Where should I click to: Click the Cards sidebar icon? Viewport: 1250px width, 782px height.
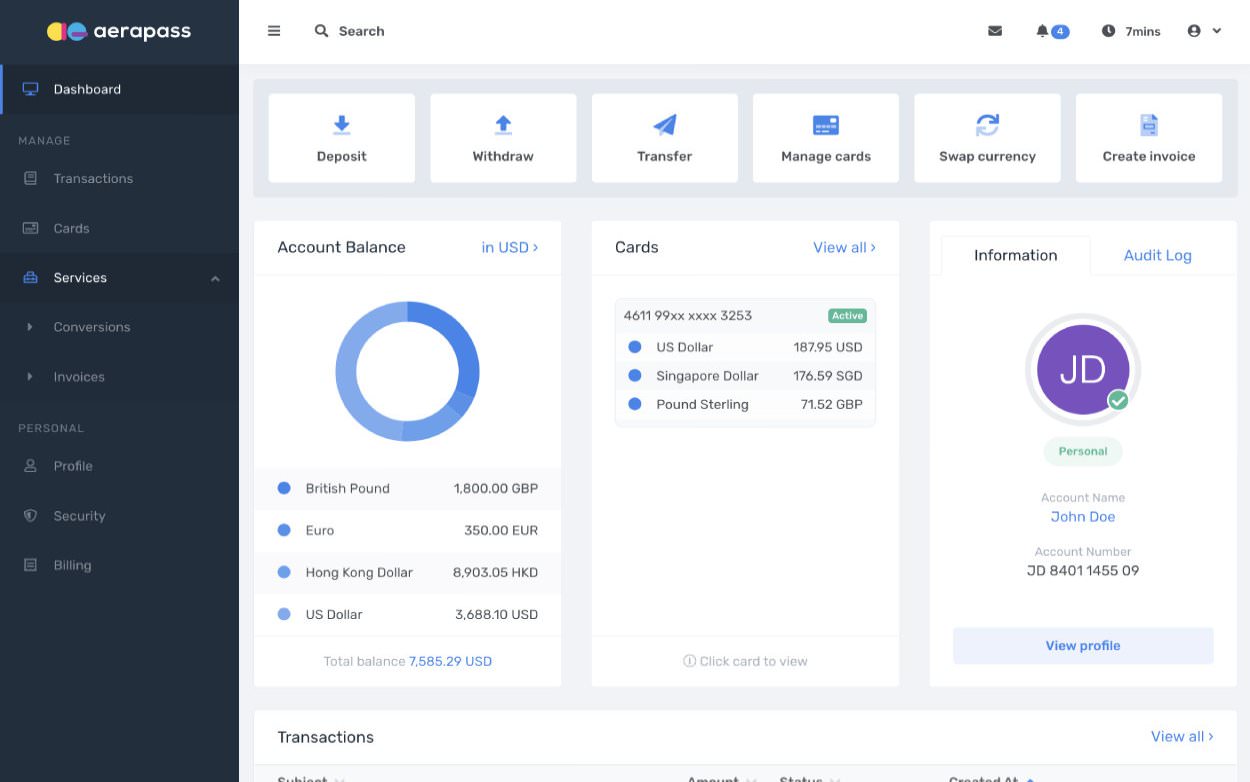30,228
